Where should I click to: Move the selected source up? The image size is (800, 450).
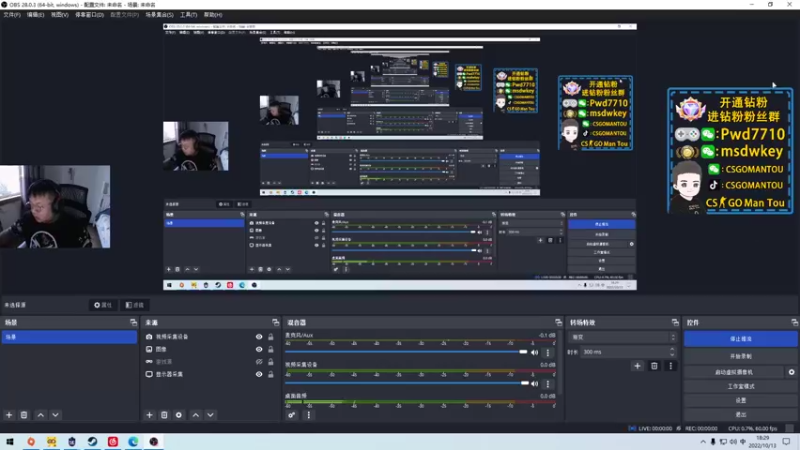click(196, 415)
